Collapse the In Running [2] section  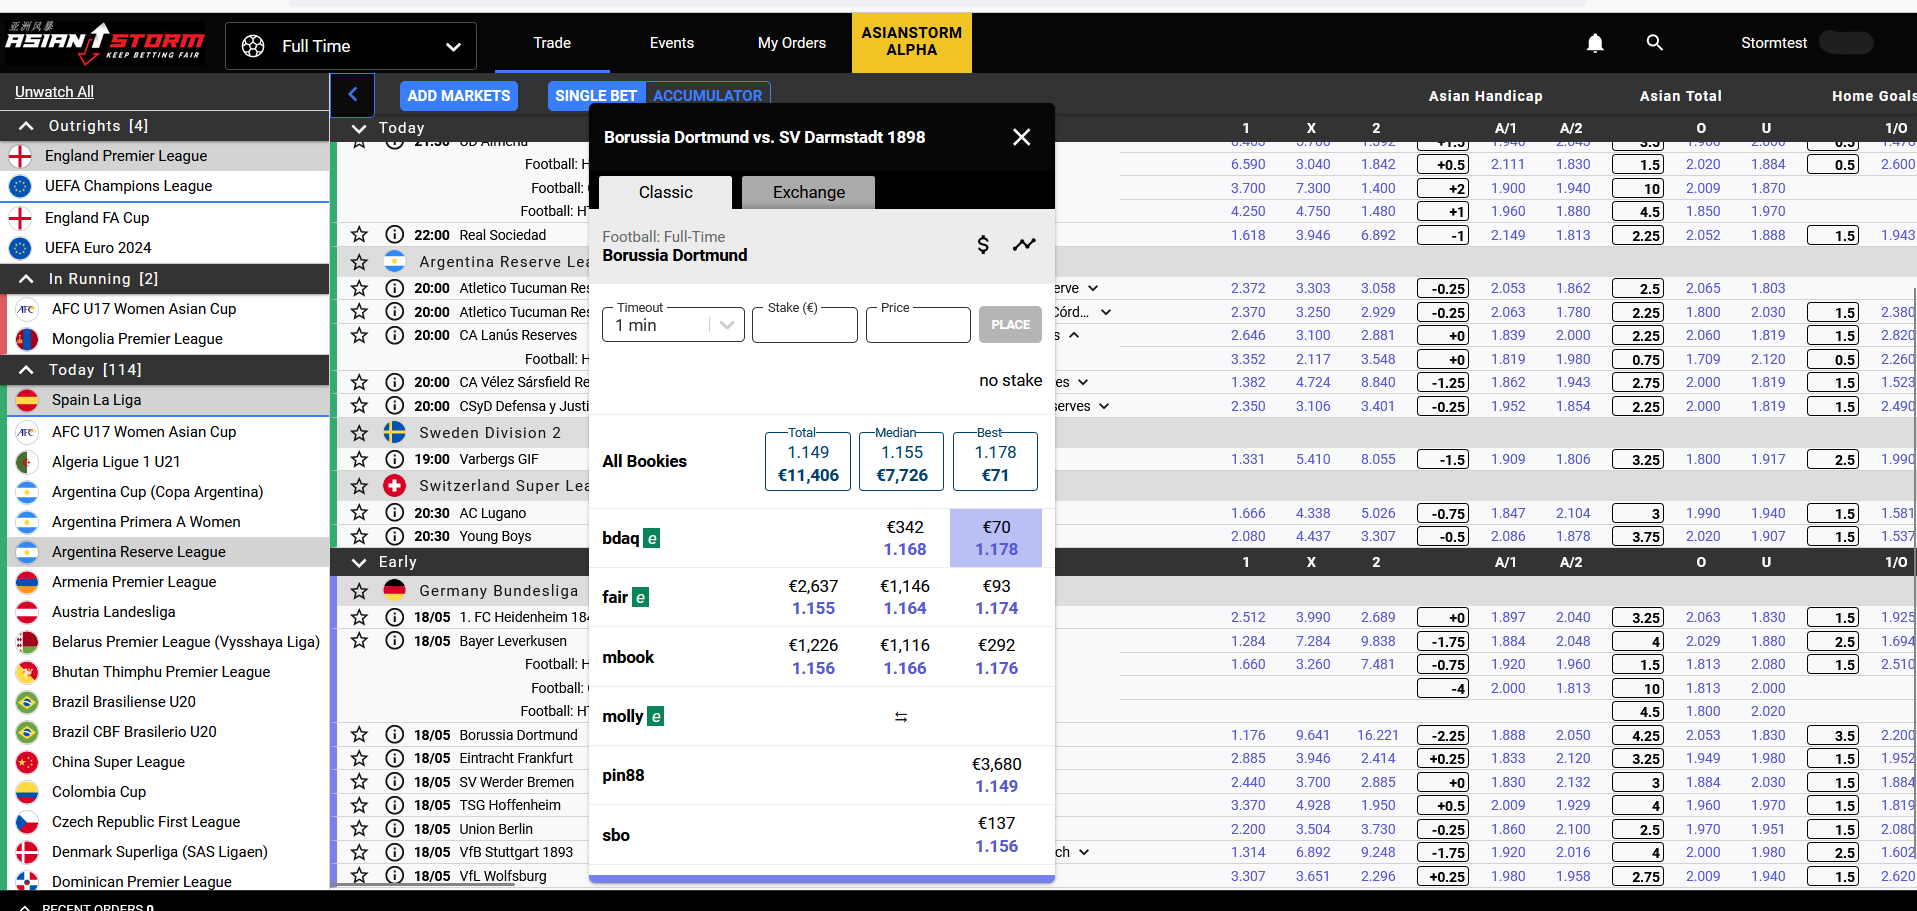pos(26,279)
